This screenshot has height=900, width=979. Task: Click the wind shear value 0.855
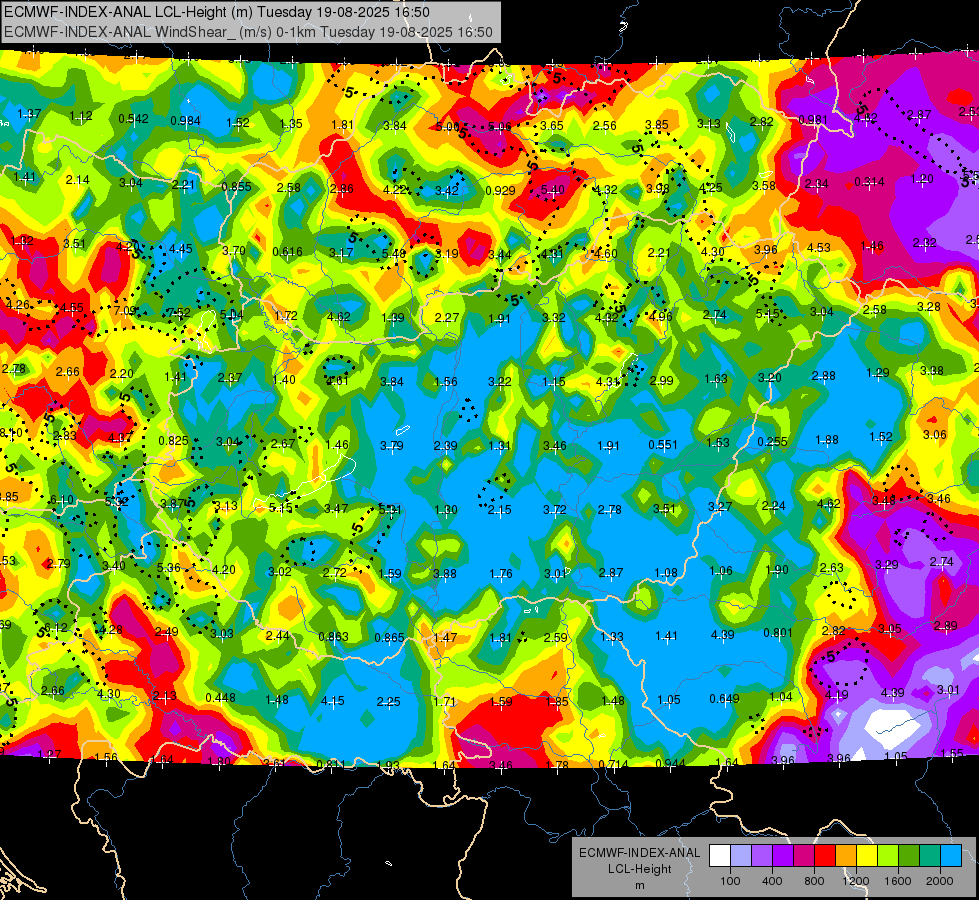click(237, 186)
